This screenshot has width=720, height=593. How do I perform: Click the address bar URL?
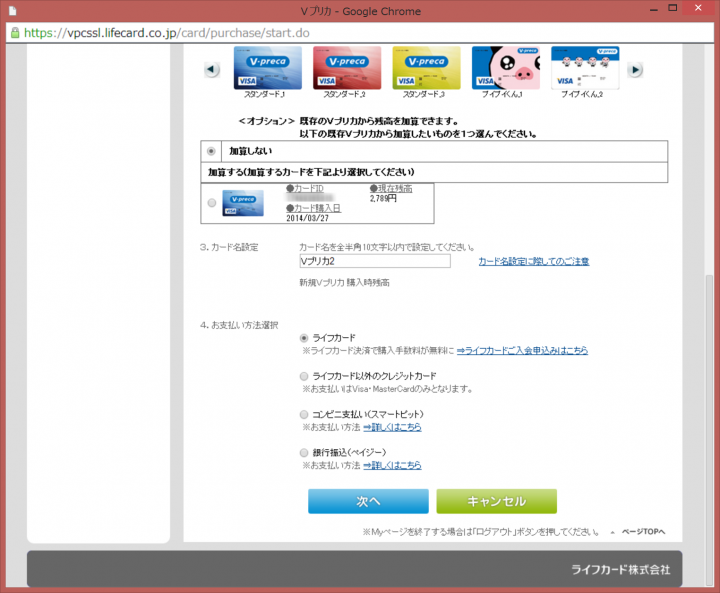point(167,33)
